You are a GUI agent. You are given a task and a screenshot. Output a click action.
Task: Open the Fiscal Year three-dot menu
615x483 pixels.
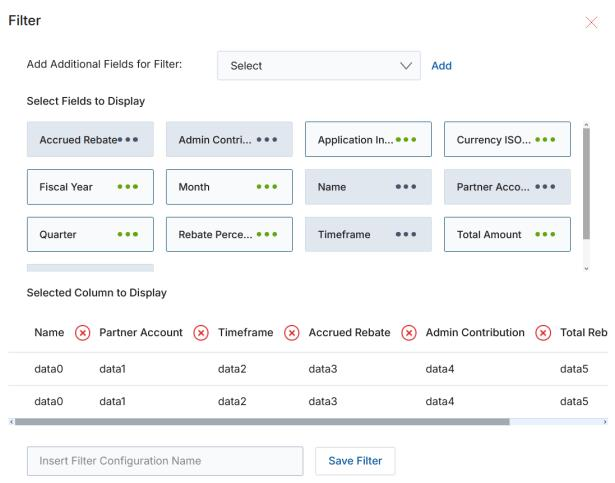pos(128,187)
